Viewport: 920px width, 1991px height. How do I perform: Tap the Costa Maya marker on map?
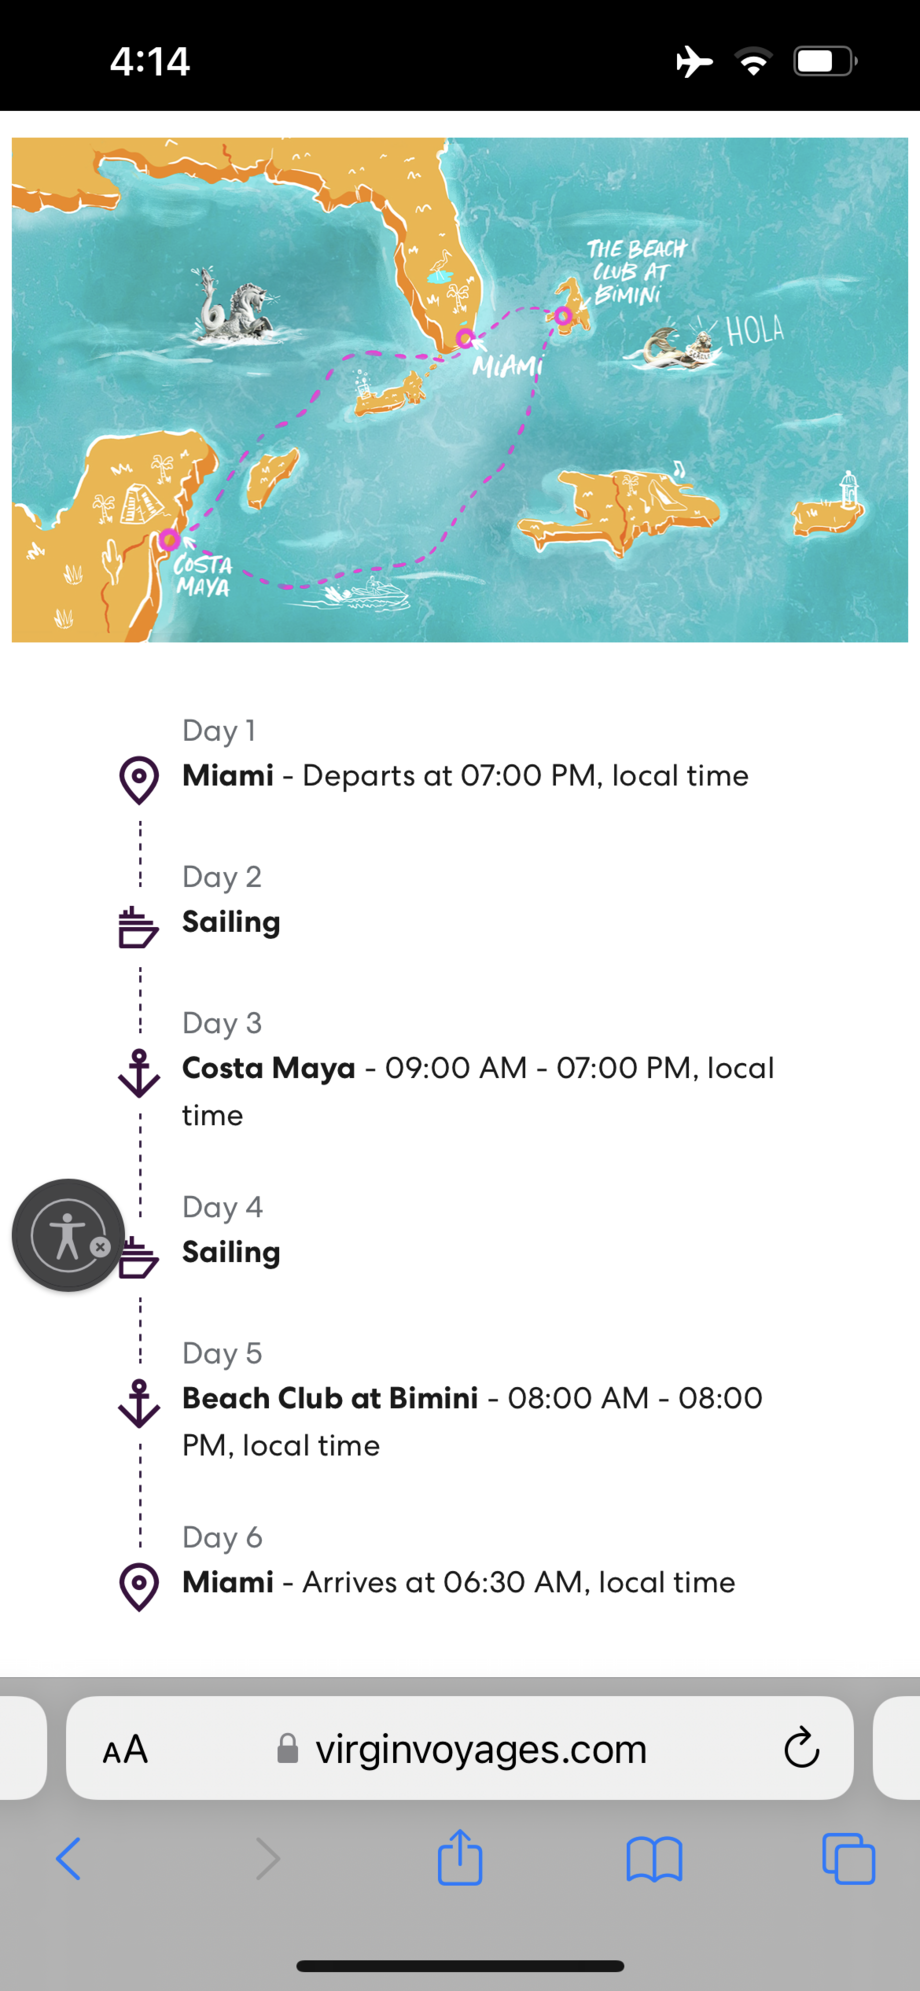pos(169,540)
